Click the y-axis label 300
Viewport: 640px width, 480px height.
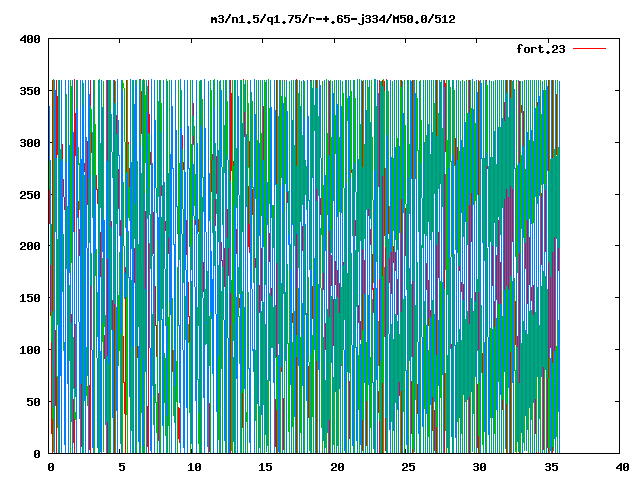click(30, 143)
